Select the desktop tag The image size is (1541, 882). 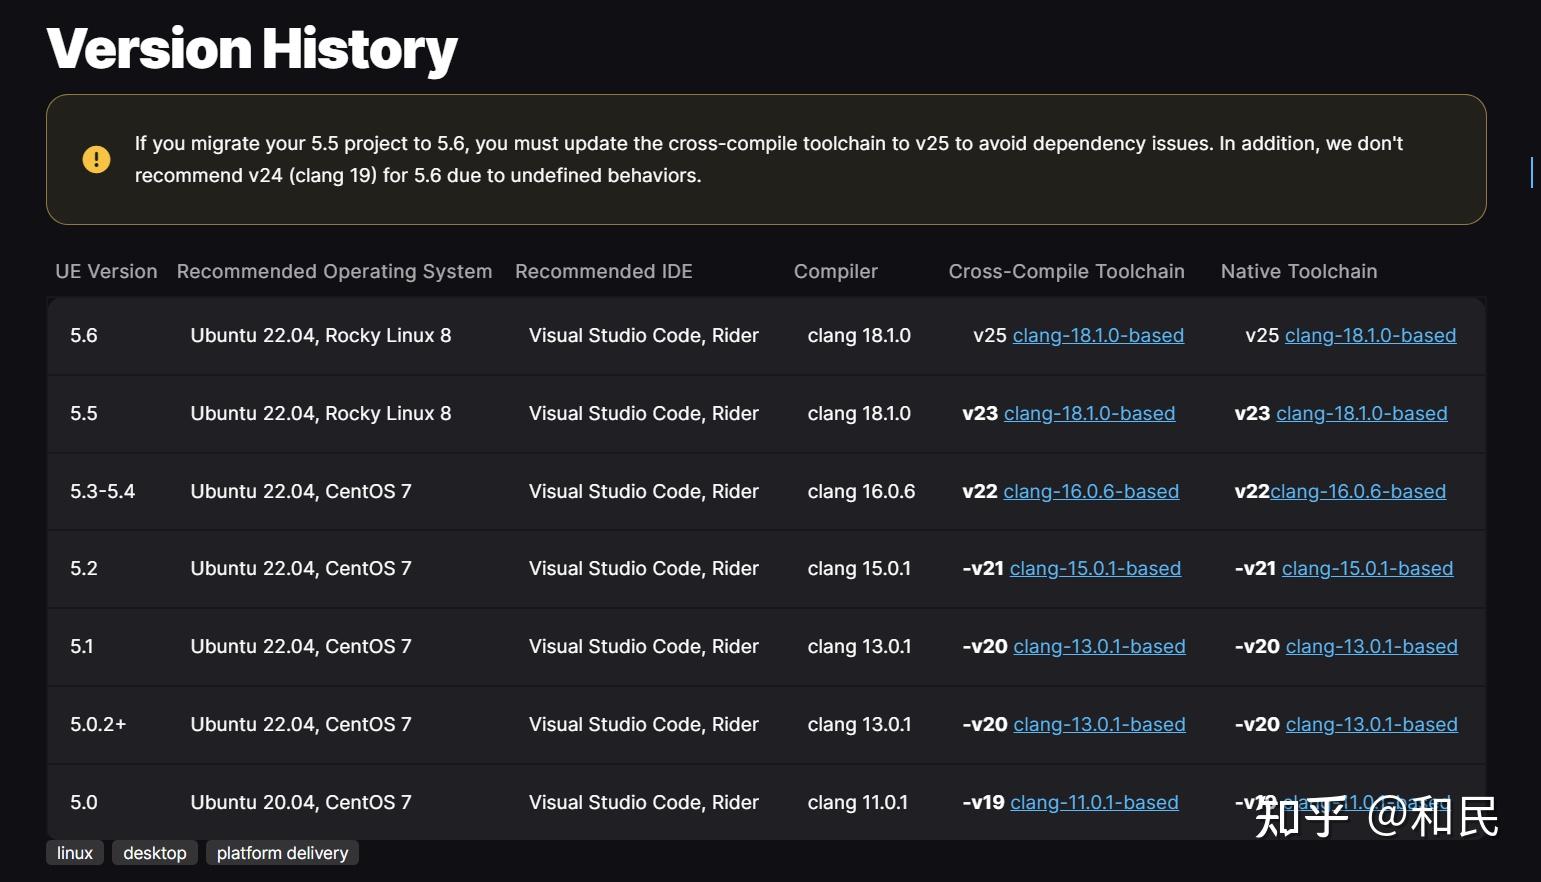coord(155,853)
